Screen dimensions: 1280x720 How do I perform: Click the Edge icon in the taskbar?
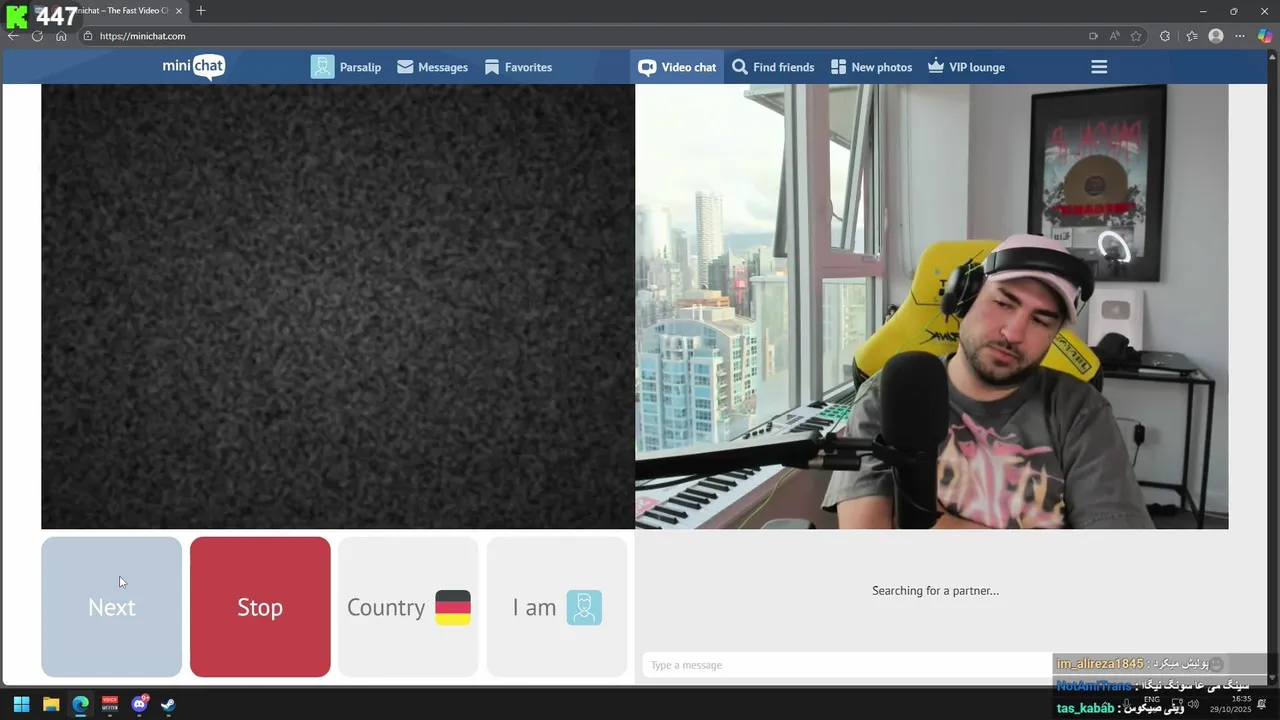tap(81, 704)
